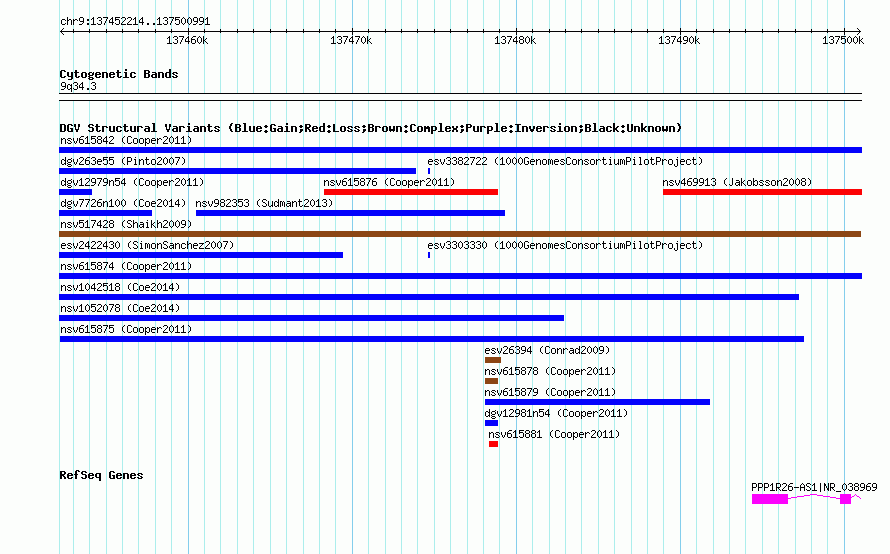
Task: Click the DGV Structural Variants track title
Action: pyautogui.click(x=371, y=128)
